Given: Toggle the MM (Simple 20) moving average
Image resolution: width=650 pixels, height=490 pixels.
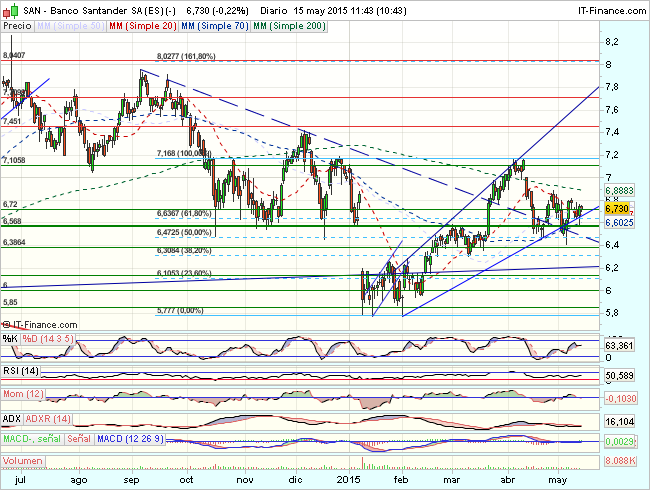Looking at the screenshot, I should tap(138, 24).
